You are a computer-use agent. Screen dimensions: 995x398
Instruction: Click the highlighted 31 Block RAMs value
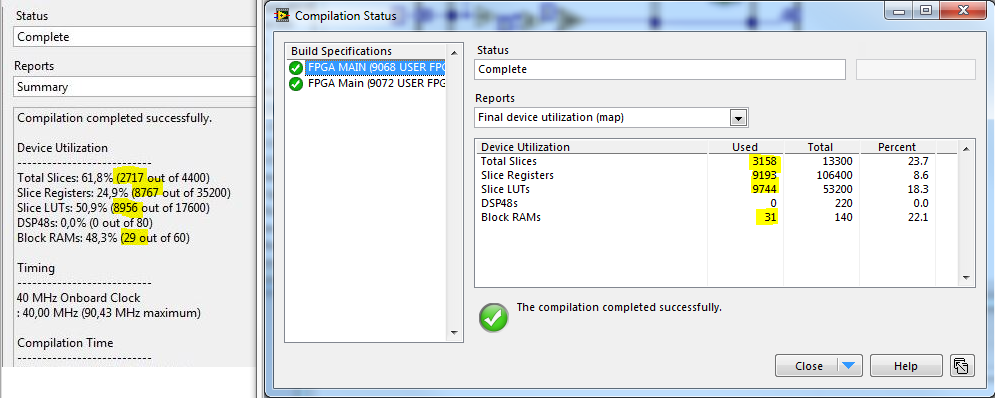(769, 217)
